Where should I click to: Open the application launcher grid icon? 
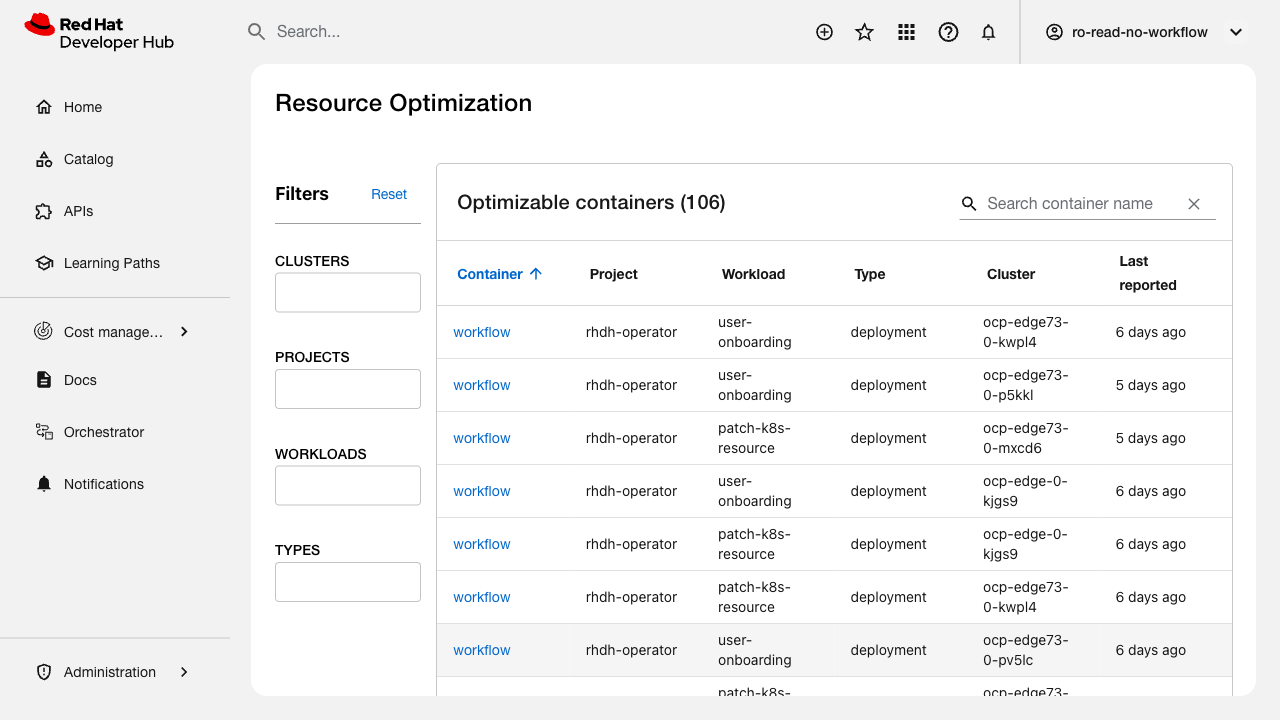coord(907,32)
